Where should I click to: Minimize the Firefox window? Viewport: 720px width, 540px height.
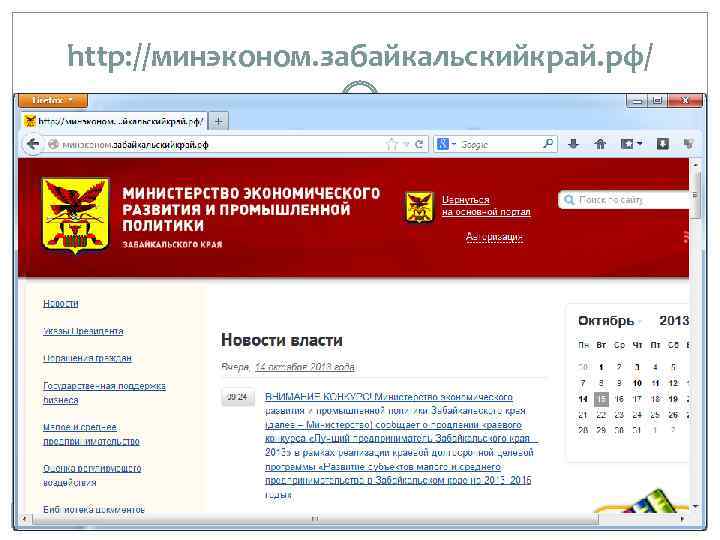[637, 101]
